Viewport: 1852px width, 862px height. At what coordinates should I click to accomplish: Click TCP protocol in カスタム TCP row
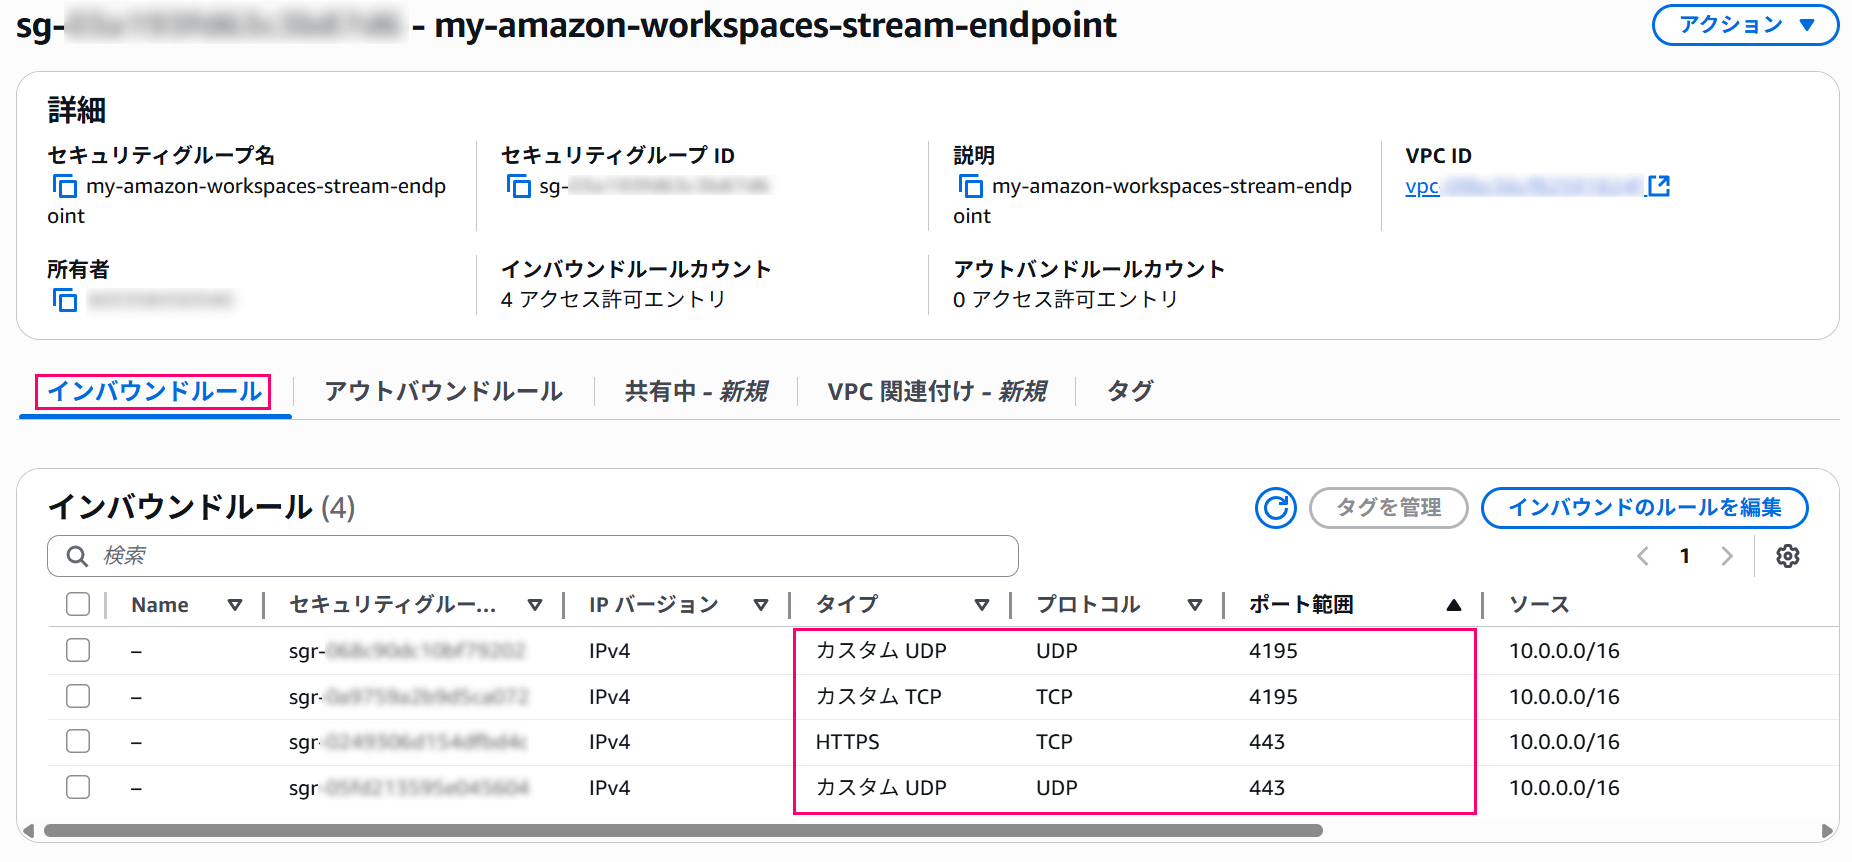[1054, 697]
